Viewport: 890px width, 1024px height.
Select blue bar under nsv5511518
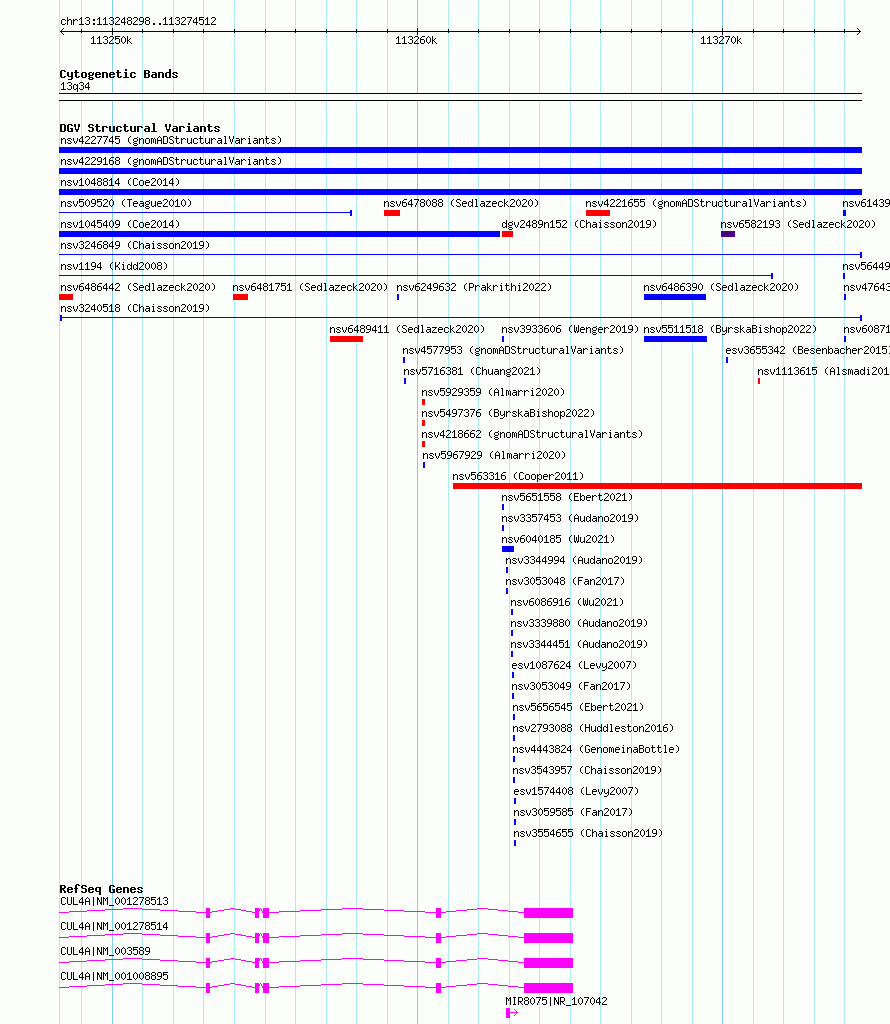[x=675, y=339]
